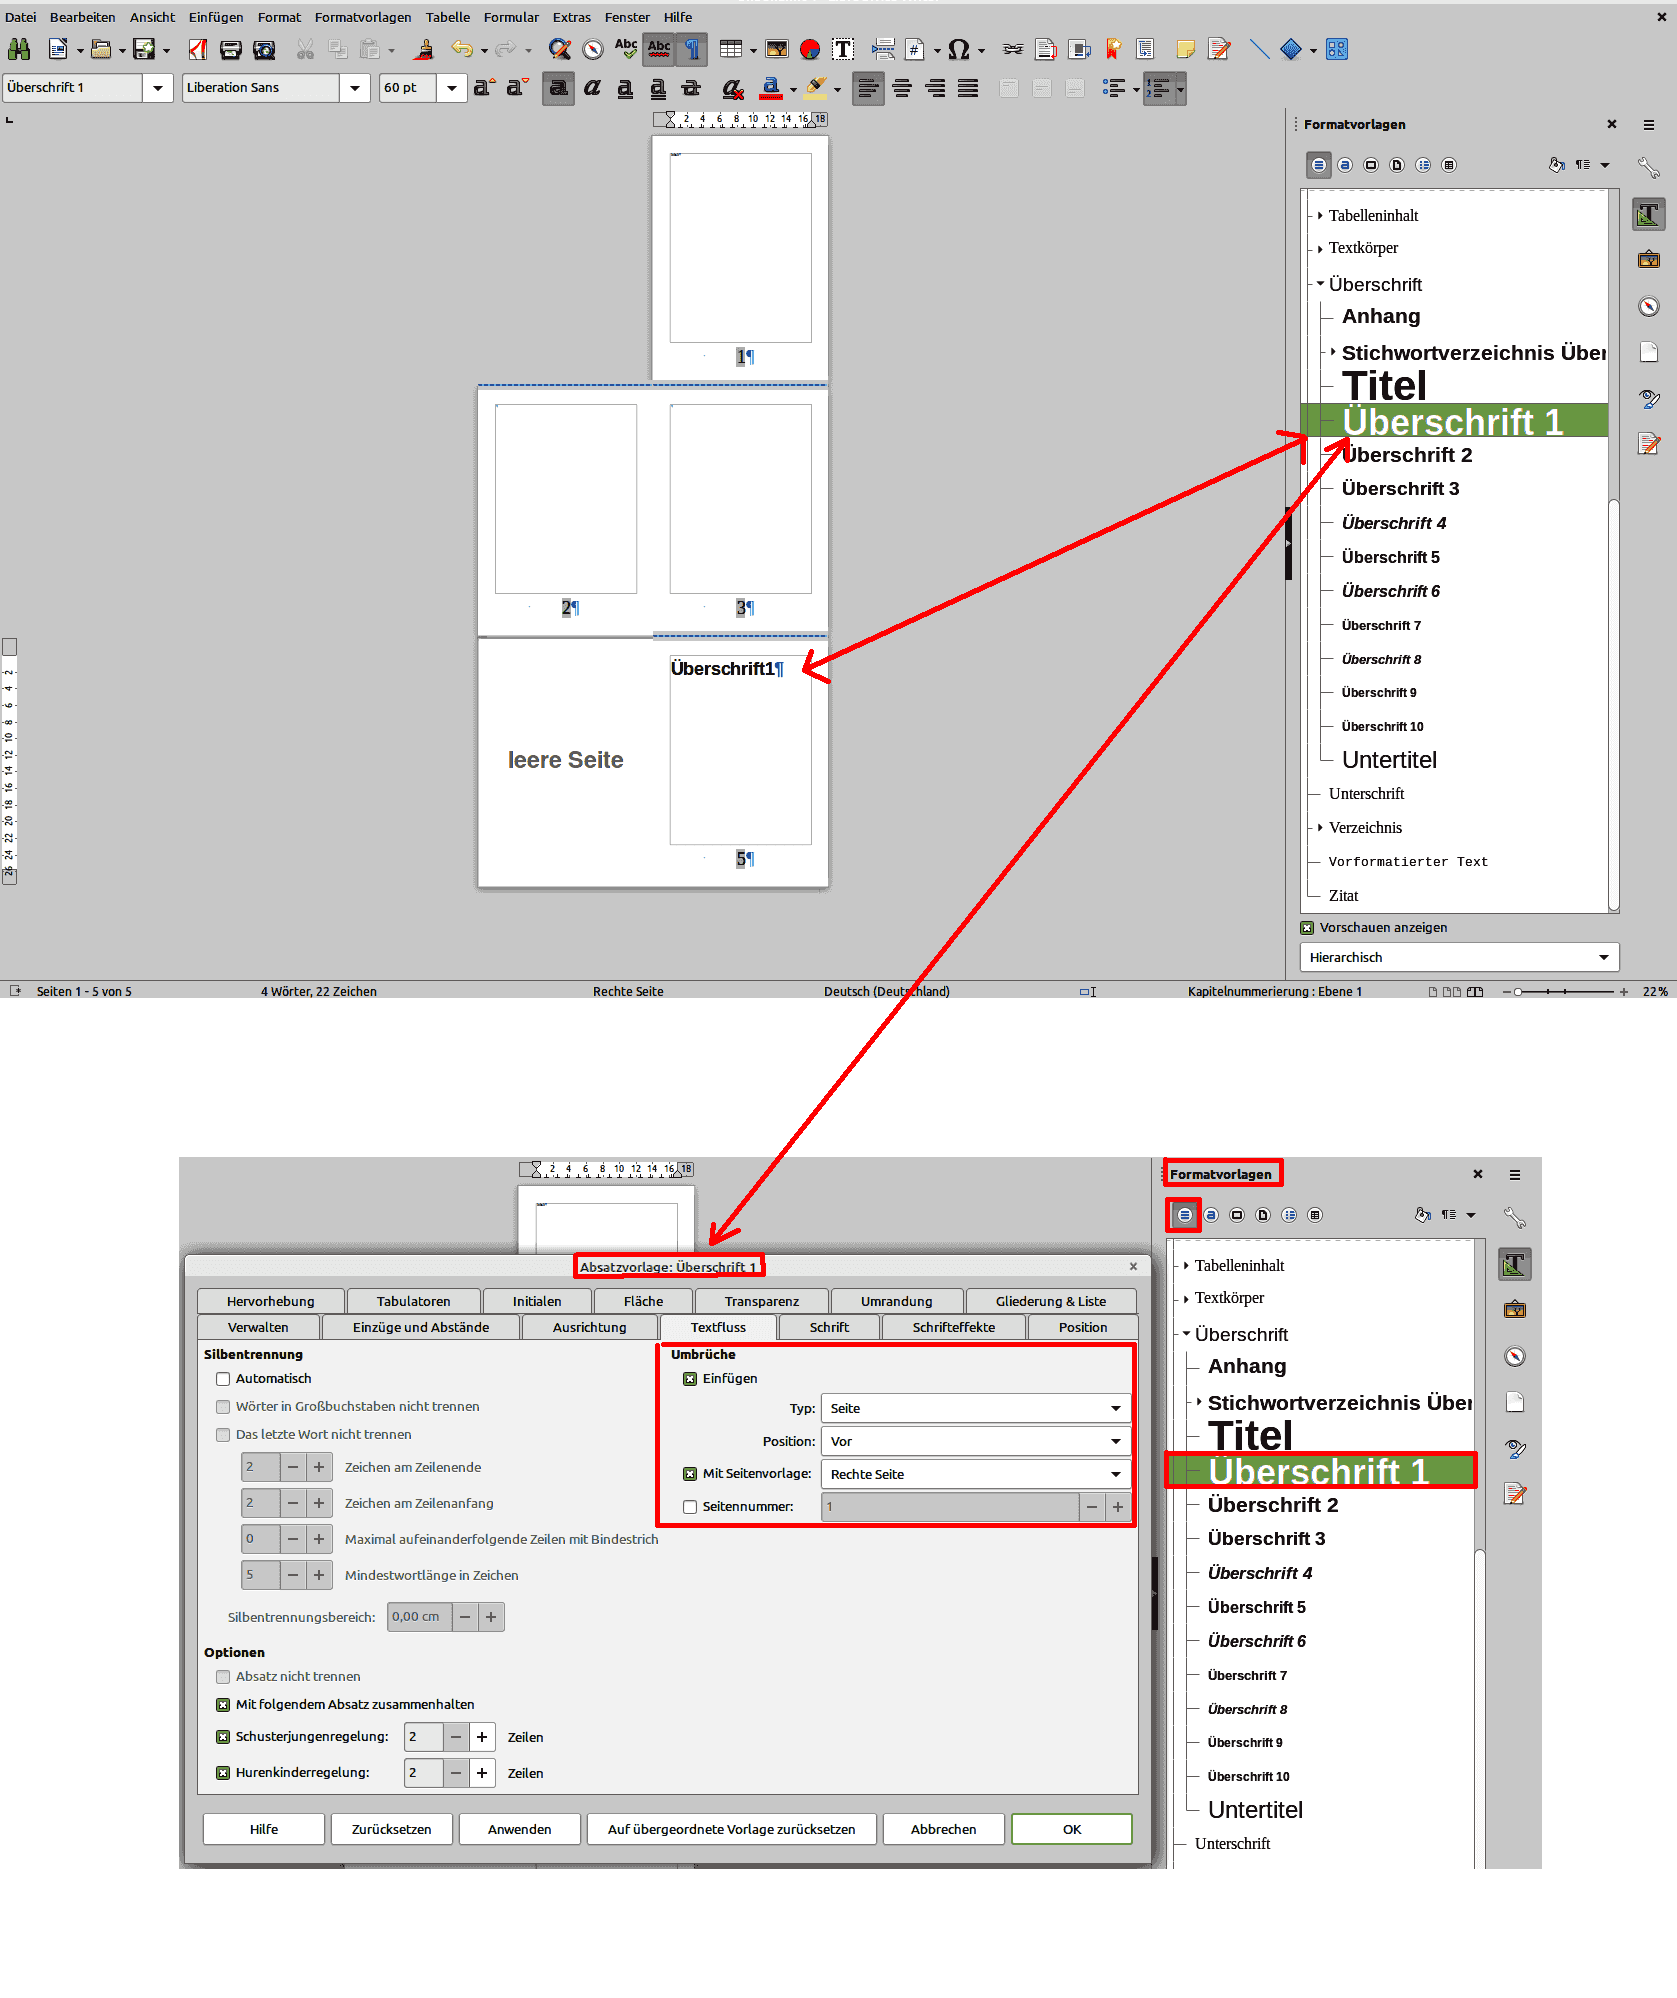
Task: Open the Hierarchisch filter dropdown
Action: coord(1458,957)
